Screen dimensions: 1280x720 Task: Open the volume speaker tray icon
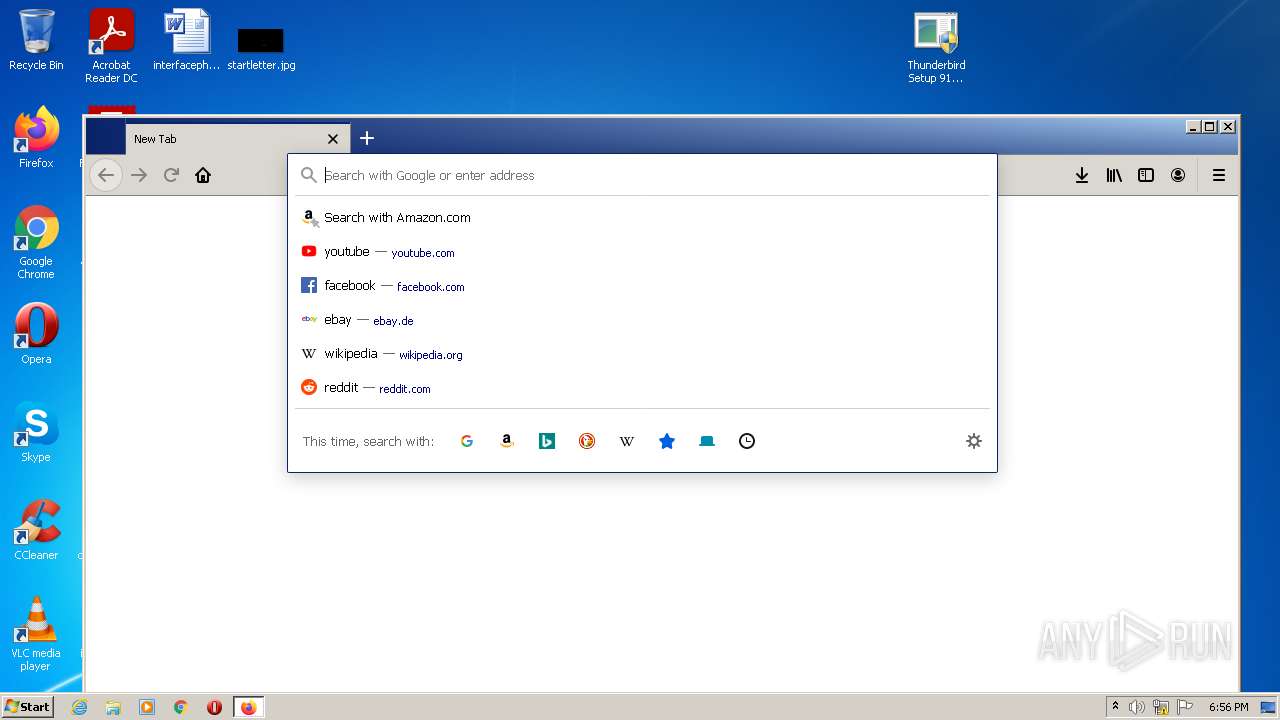click(x=1137, y=707)
